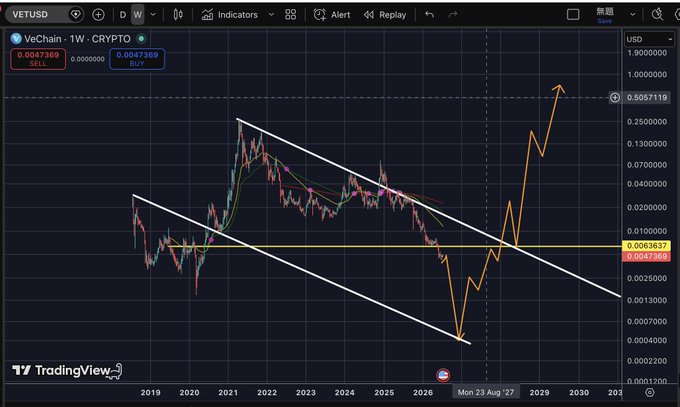This screenshot has width=680, height=407.
Task: Click the 2021 label on time axis
Action: [228, 392]
